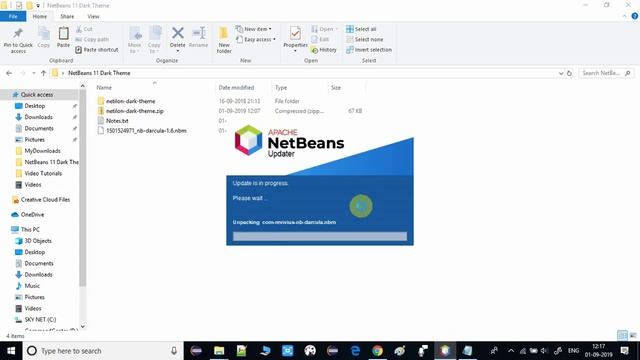Open the Copy to dropdown
640x360 pixels.
[154, 39]
